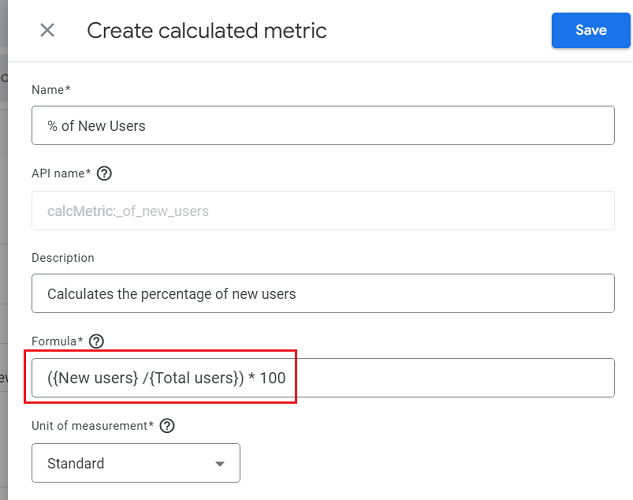633x500 pixels.
Task: Click the Formula* label text
Action: pyautogui.click(x=57, y=341)
